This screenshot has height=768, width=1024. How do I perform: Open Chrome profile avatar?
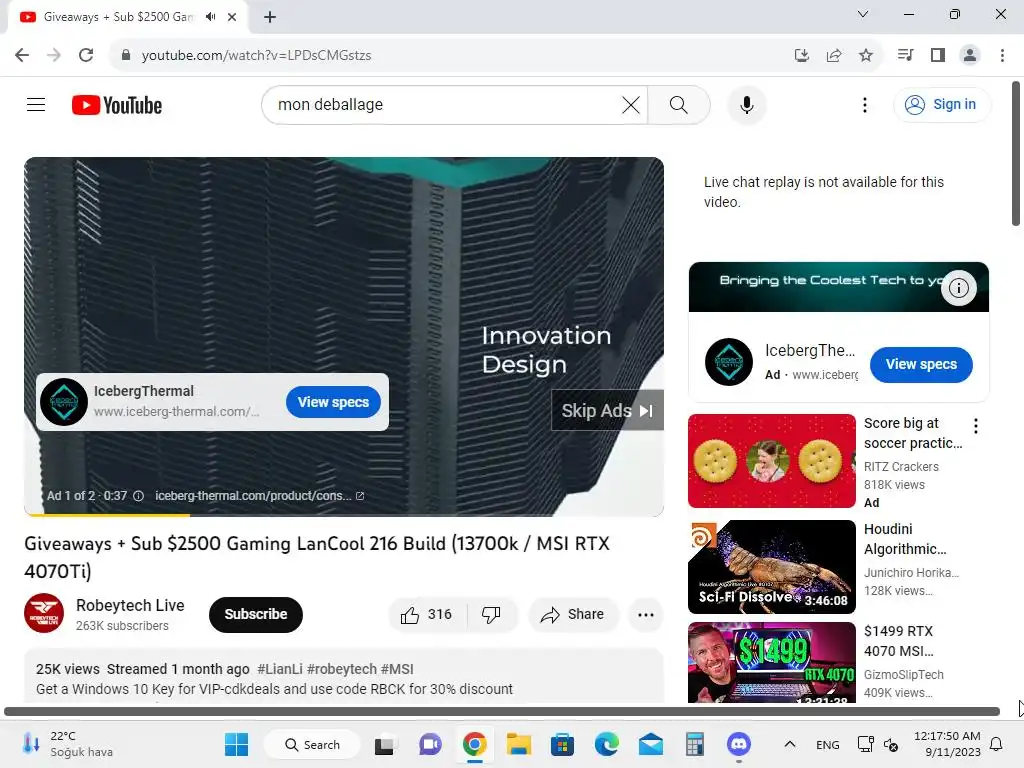click(x=970, y=55)
